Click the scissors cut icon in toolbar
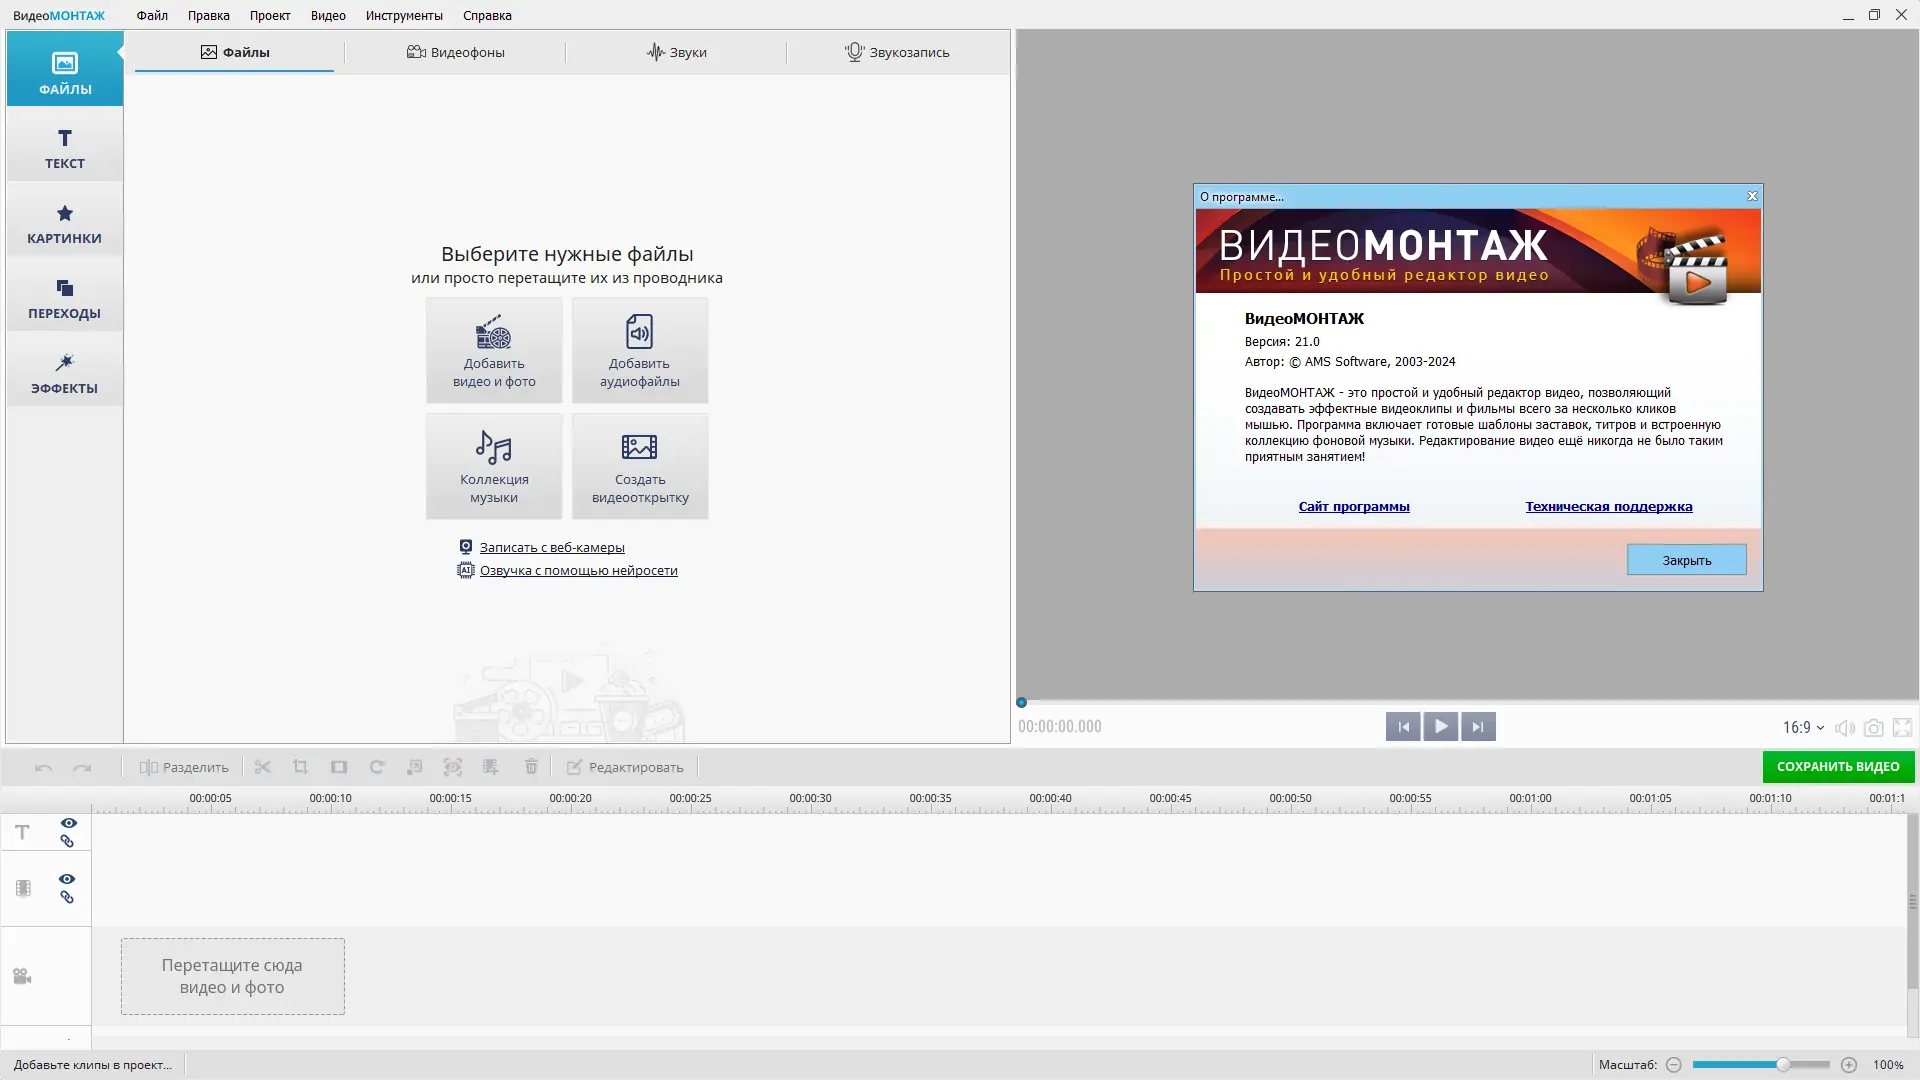The width and height of the screenshot is (1920, 1080). 262,767
